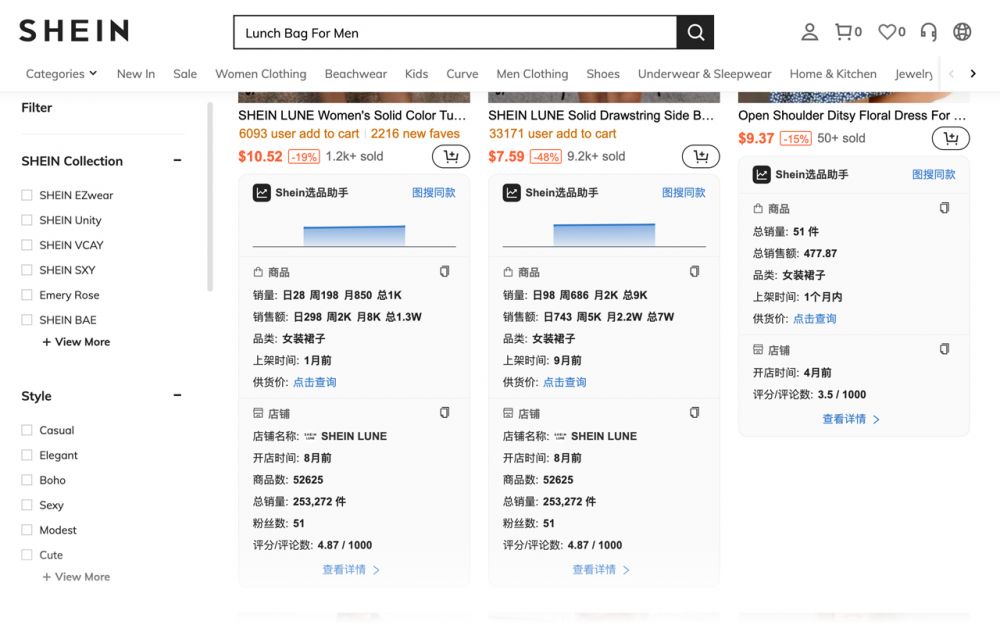The width and height of the screenshot is (1000, 625).
Task: Expand View More under Style
Action: [x=76, y=577]
